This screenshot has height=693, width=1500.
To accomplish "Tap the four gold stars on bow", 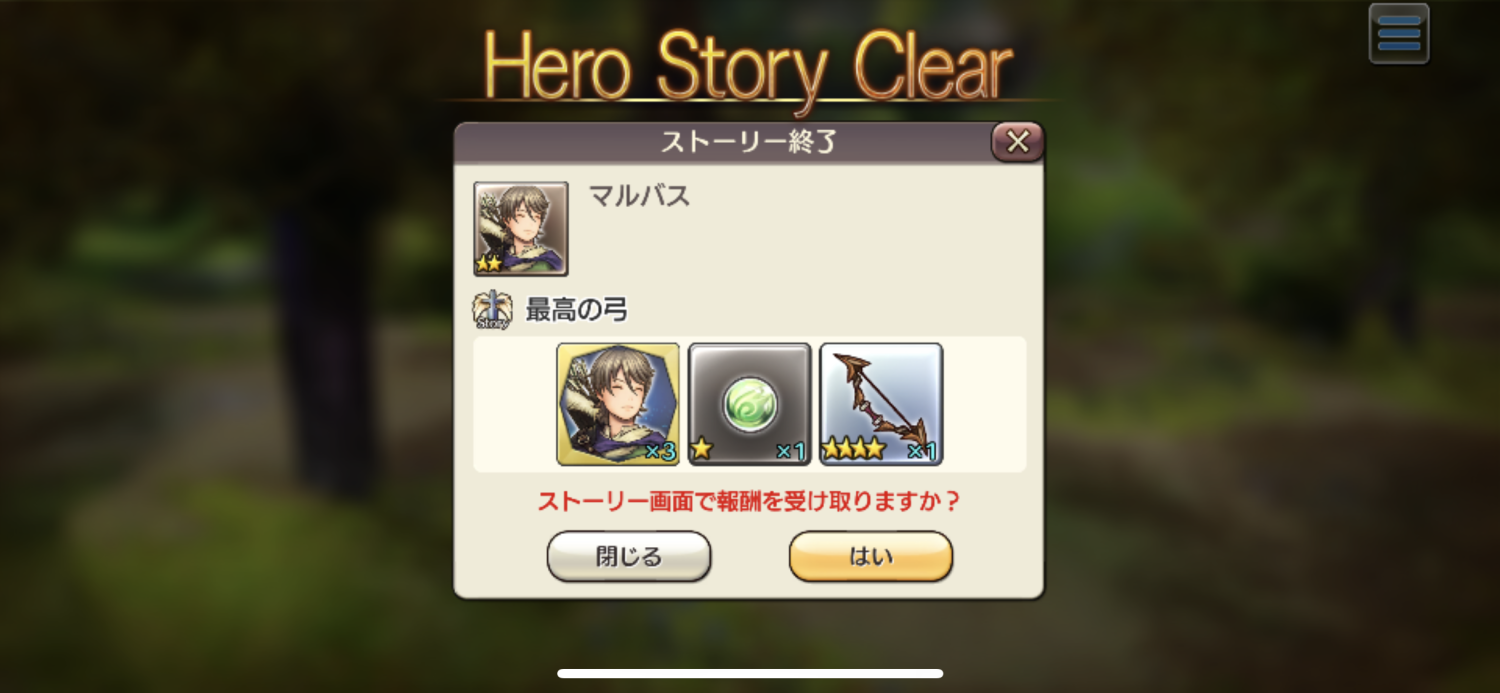I will 854,450.
